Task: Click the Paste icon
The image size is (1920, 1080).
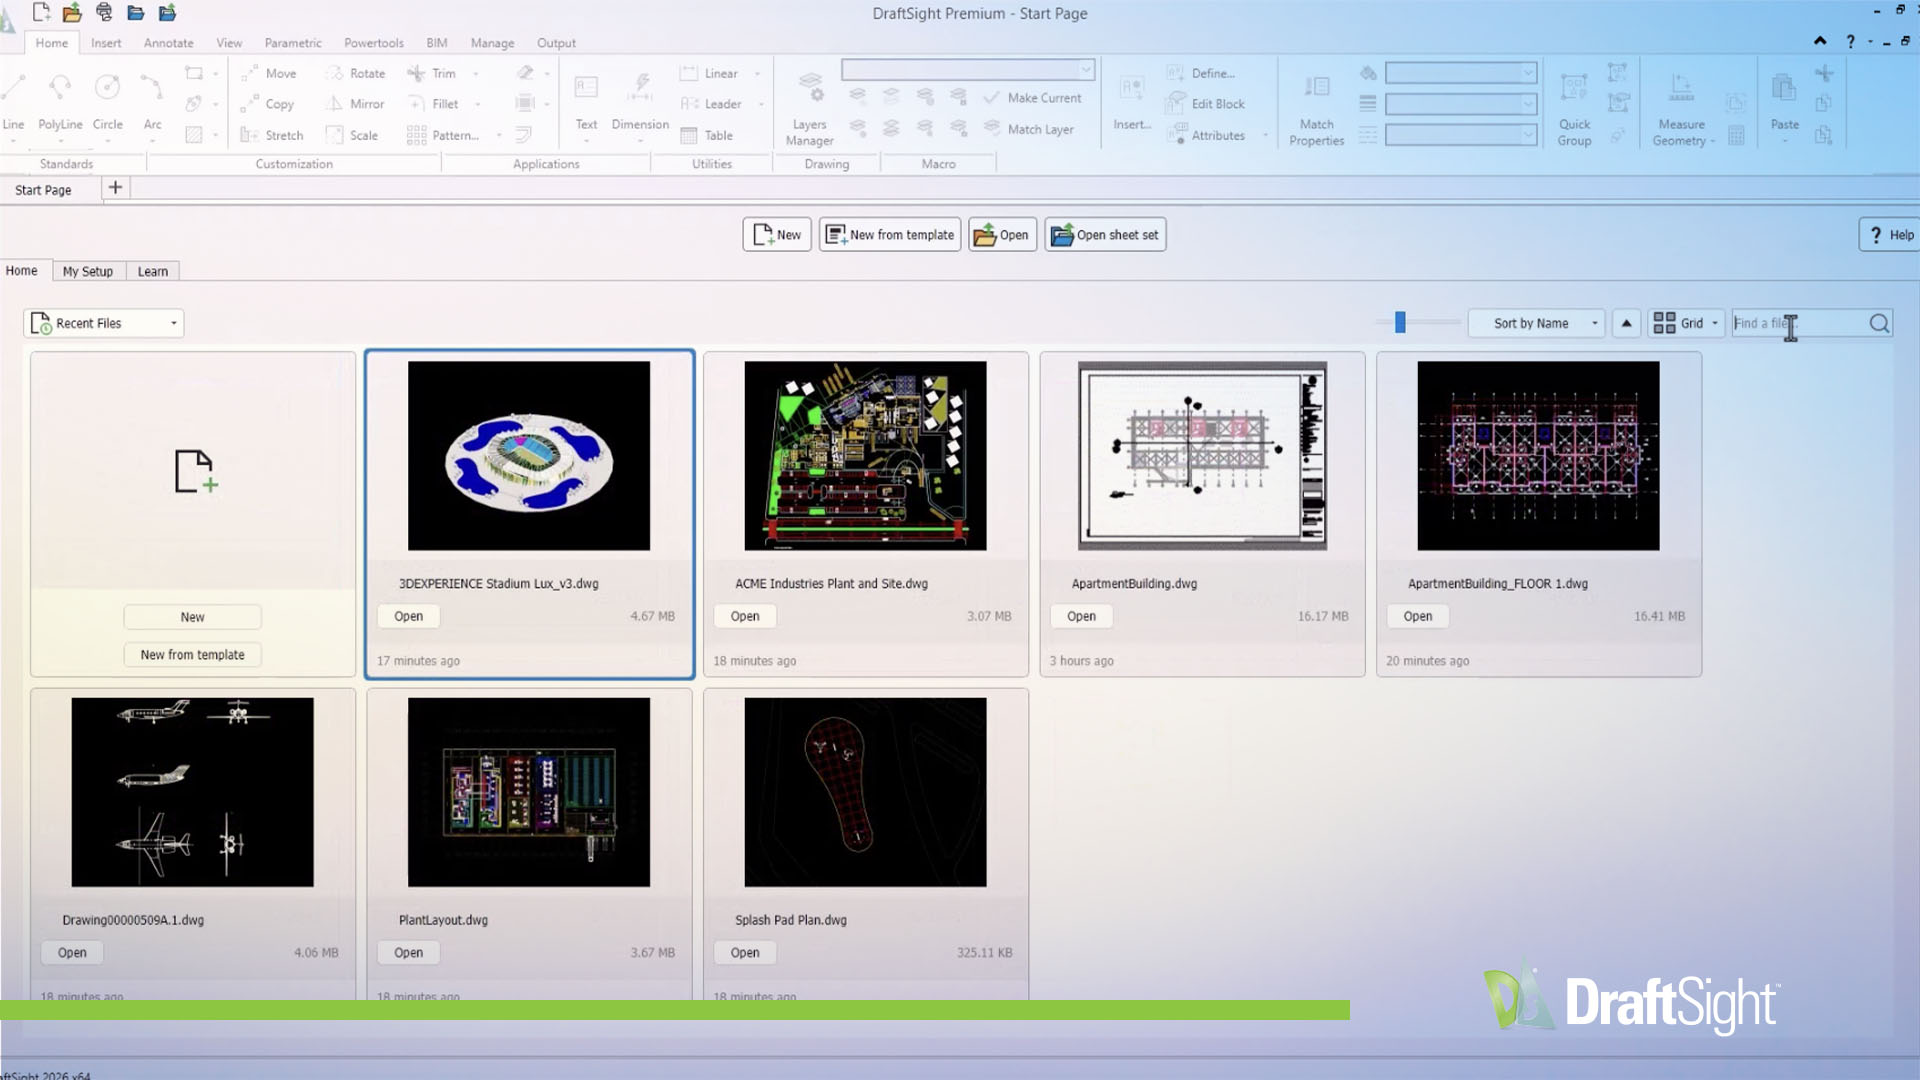Action: 1784,88
